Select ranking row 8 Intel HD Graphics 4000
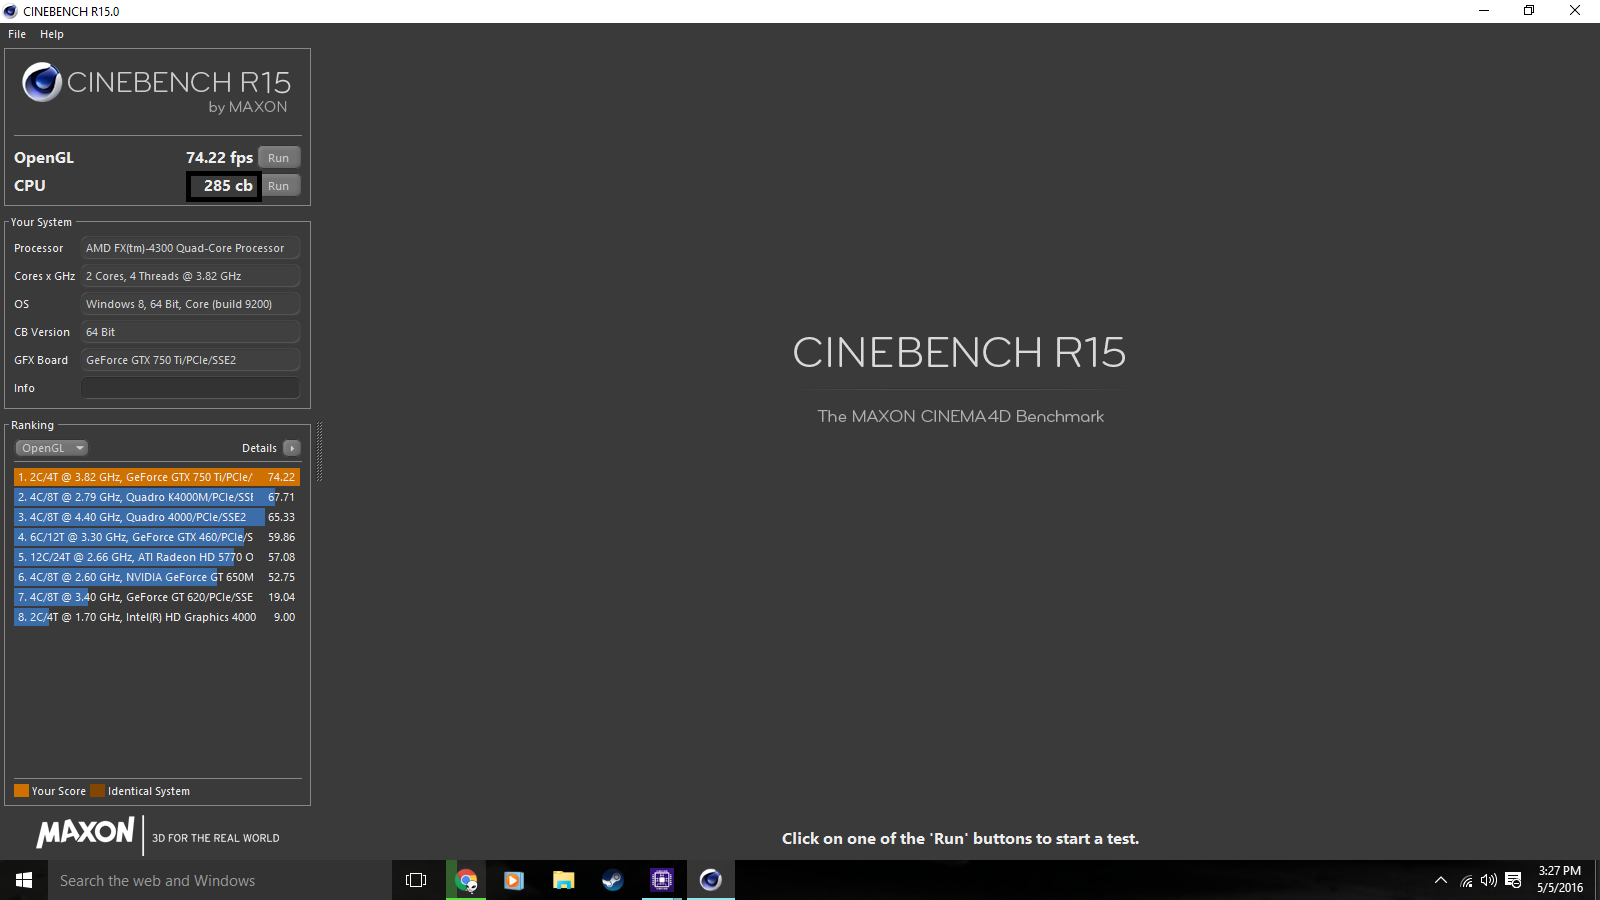The height and width of the screenshot is (900, 1600). click(157, 617)
